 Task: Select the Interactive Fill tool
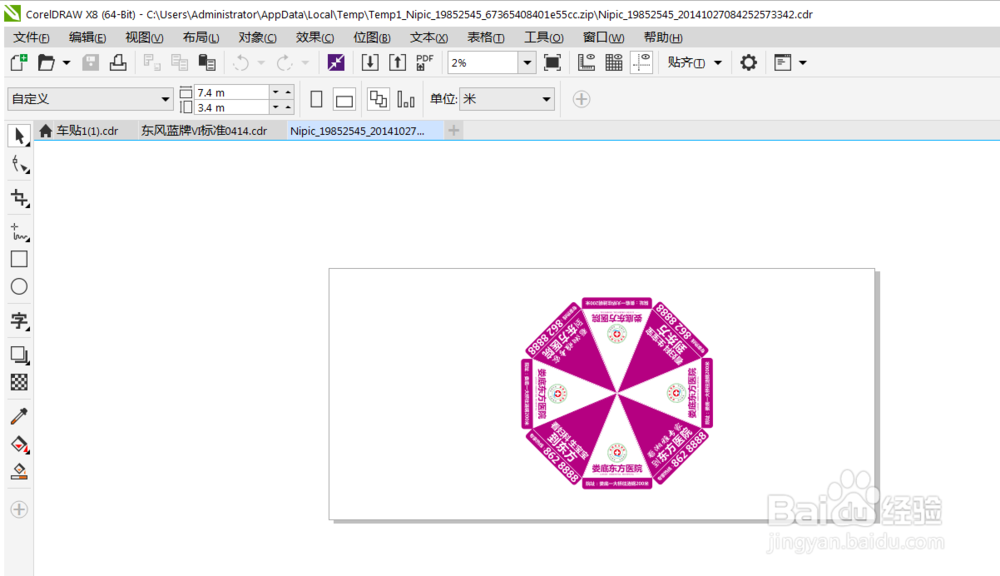[19, 444]
